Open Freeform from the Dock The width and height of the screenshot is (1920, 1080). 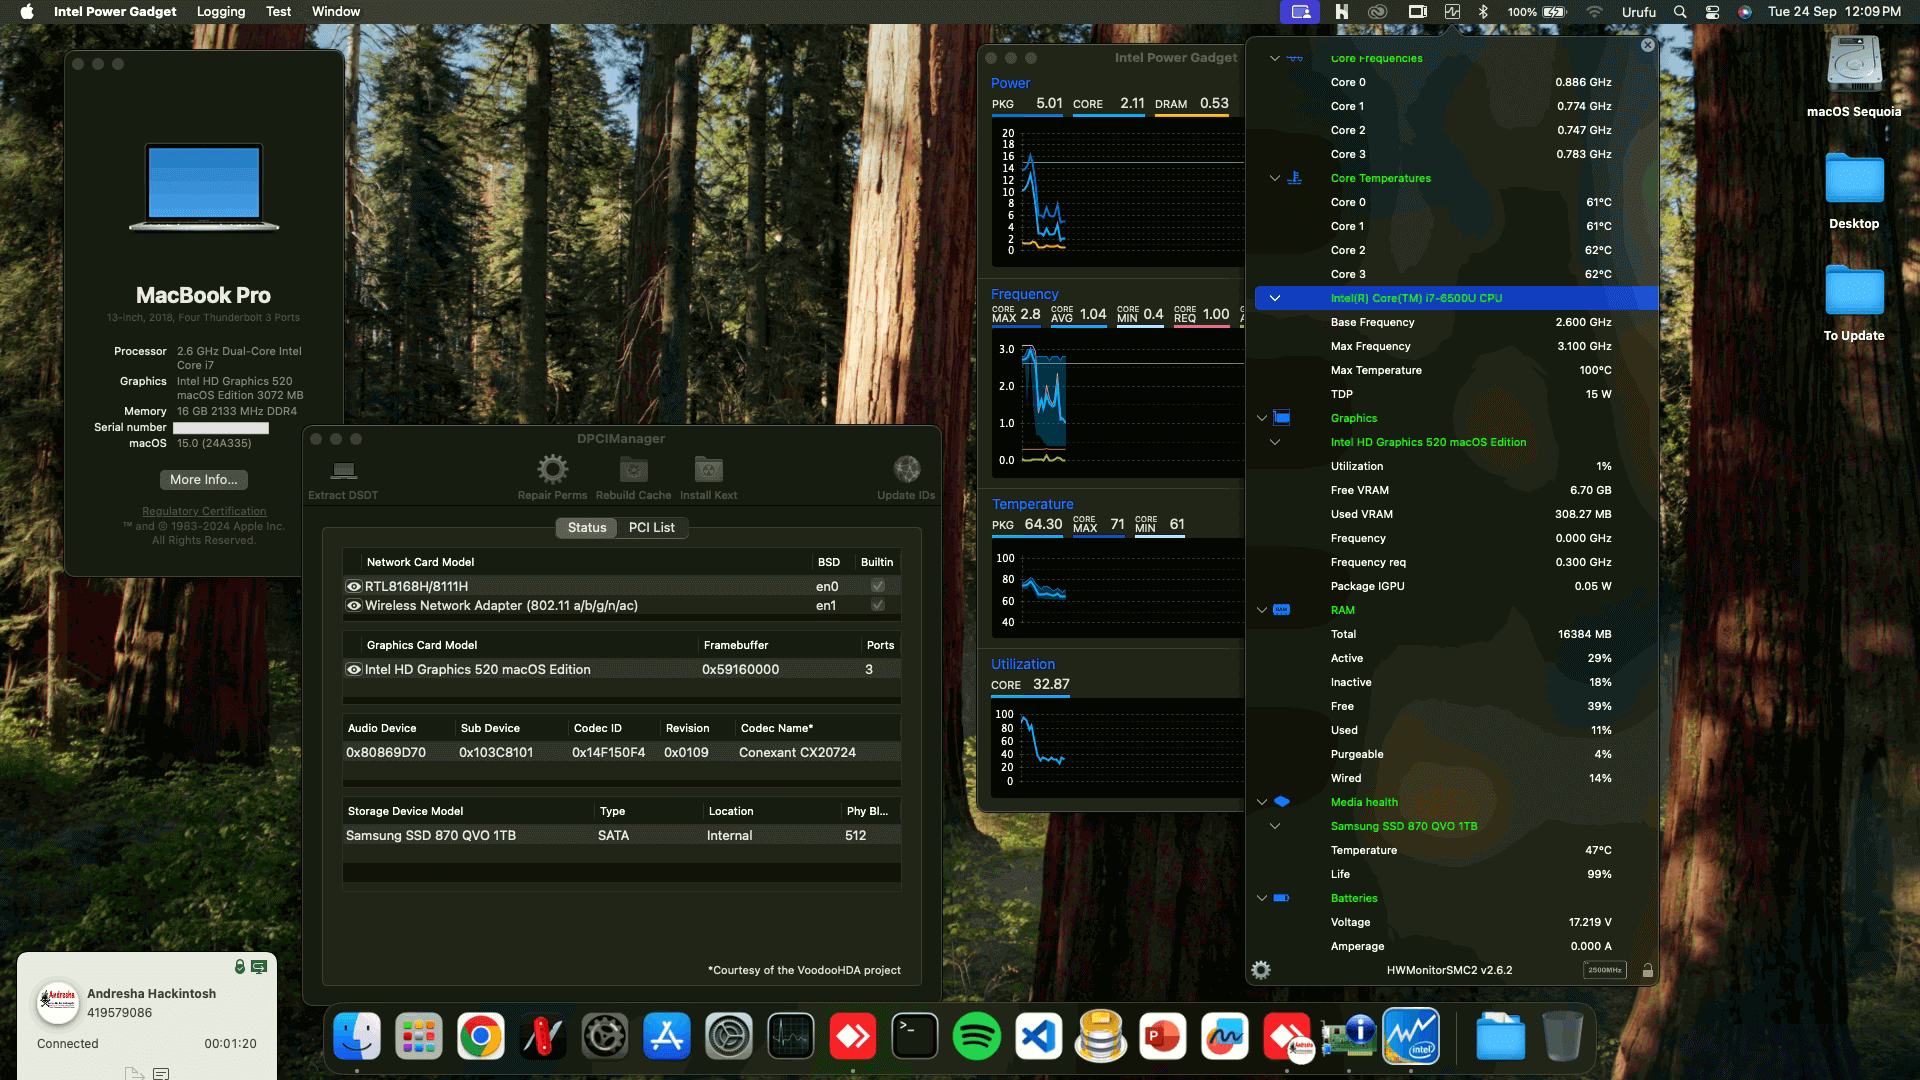coord(1225,1037)
